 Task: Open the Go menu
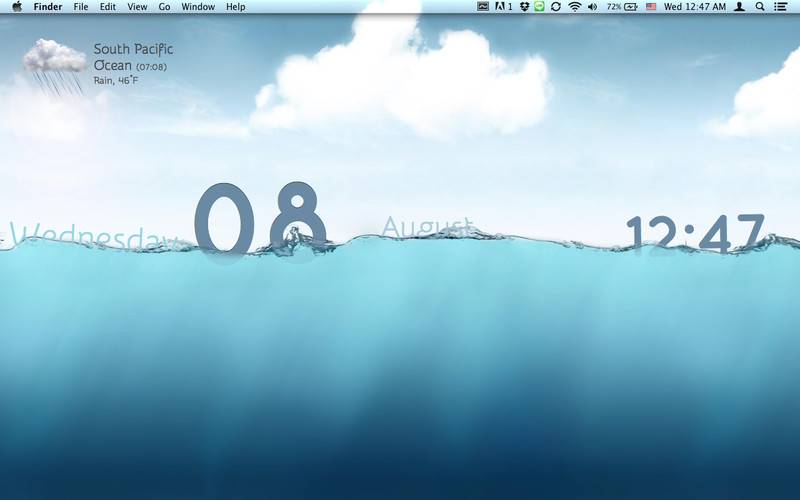[x=164, y=7]
